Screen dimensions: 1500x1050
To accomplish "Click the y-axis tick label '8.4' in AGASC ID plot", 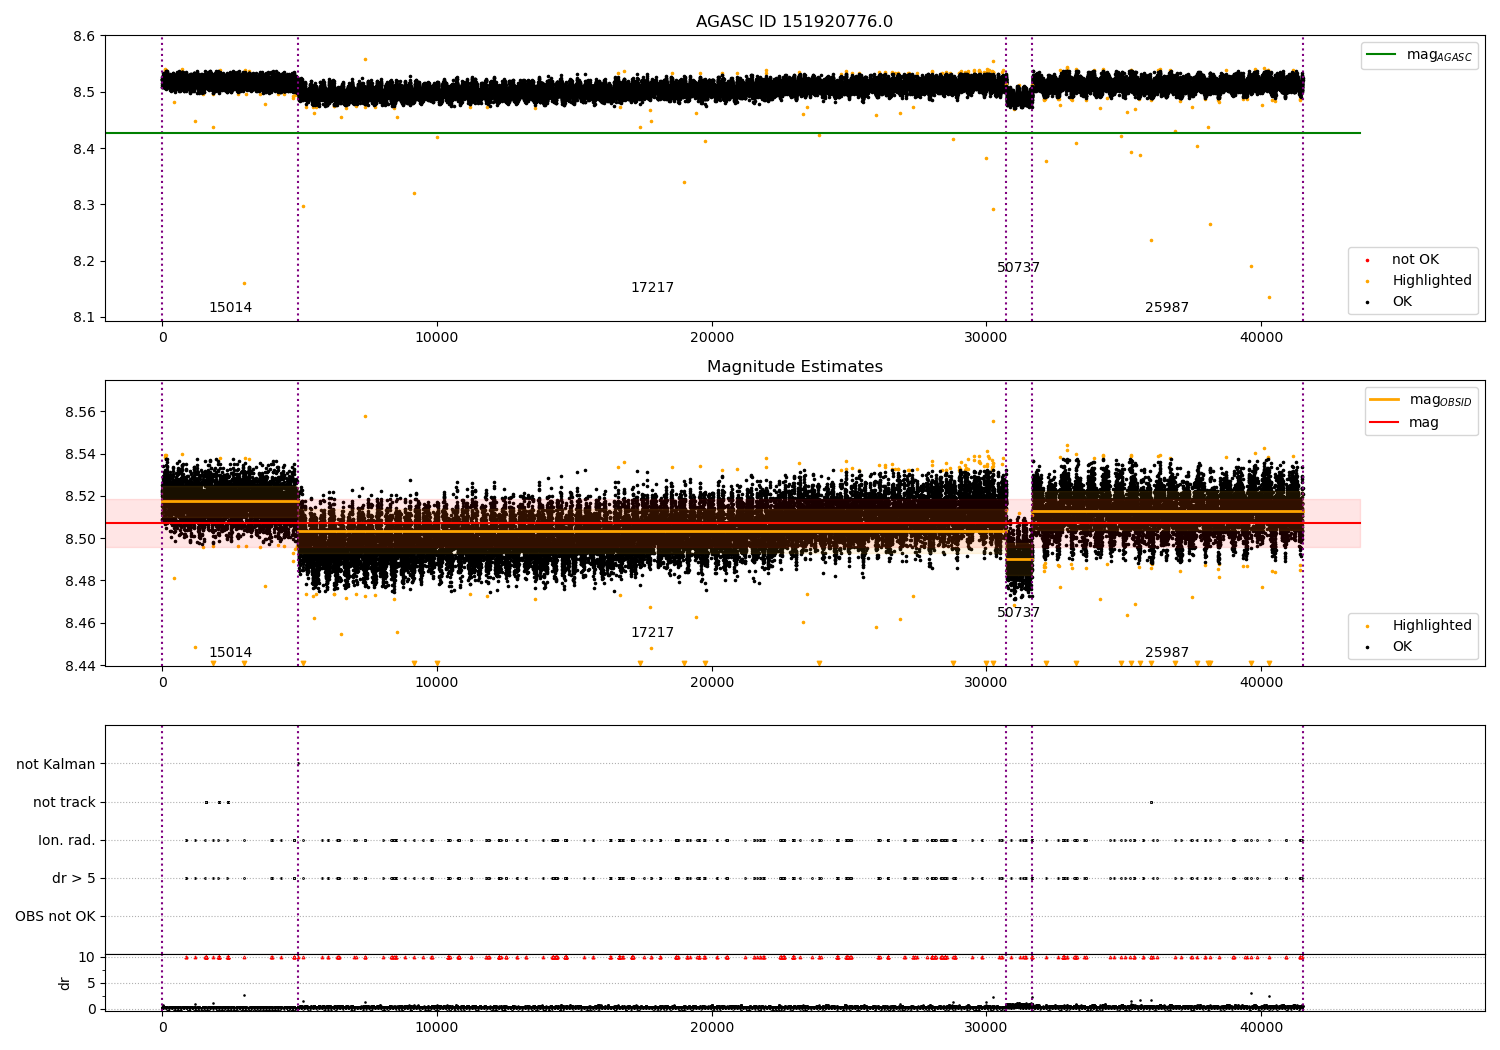I will coord(84,149).
